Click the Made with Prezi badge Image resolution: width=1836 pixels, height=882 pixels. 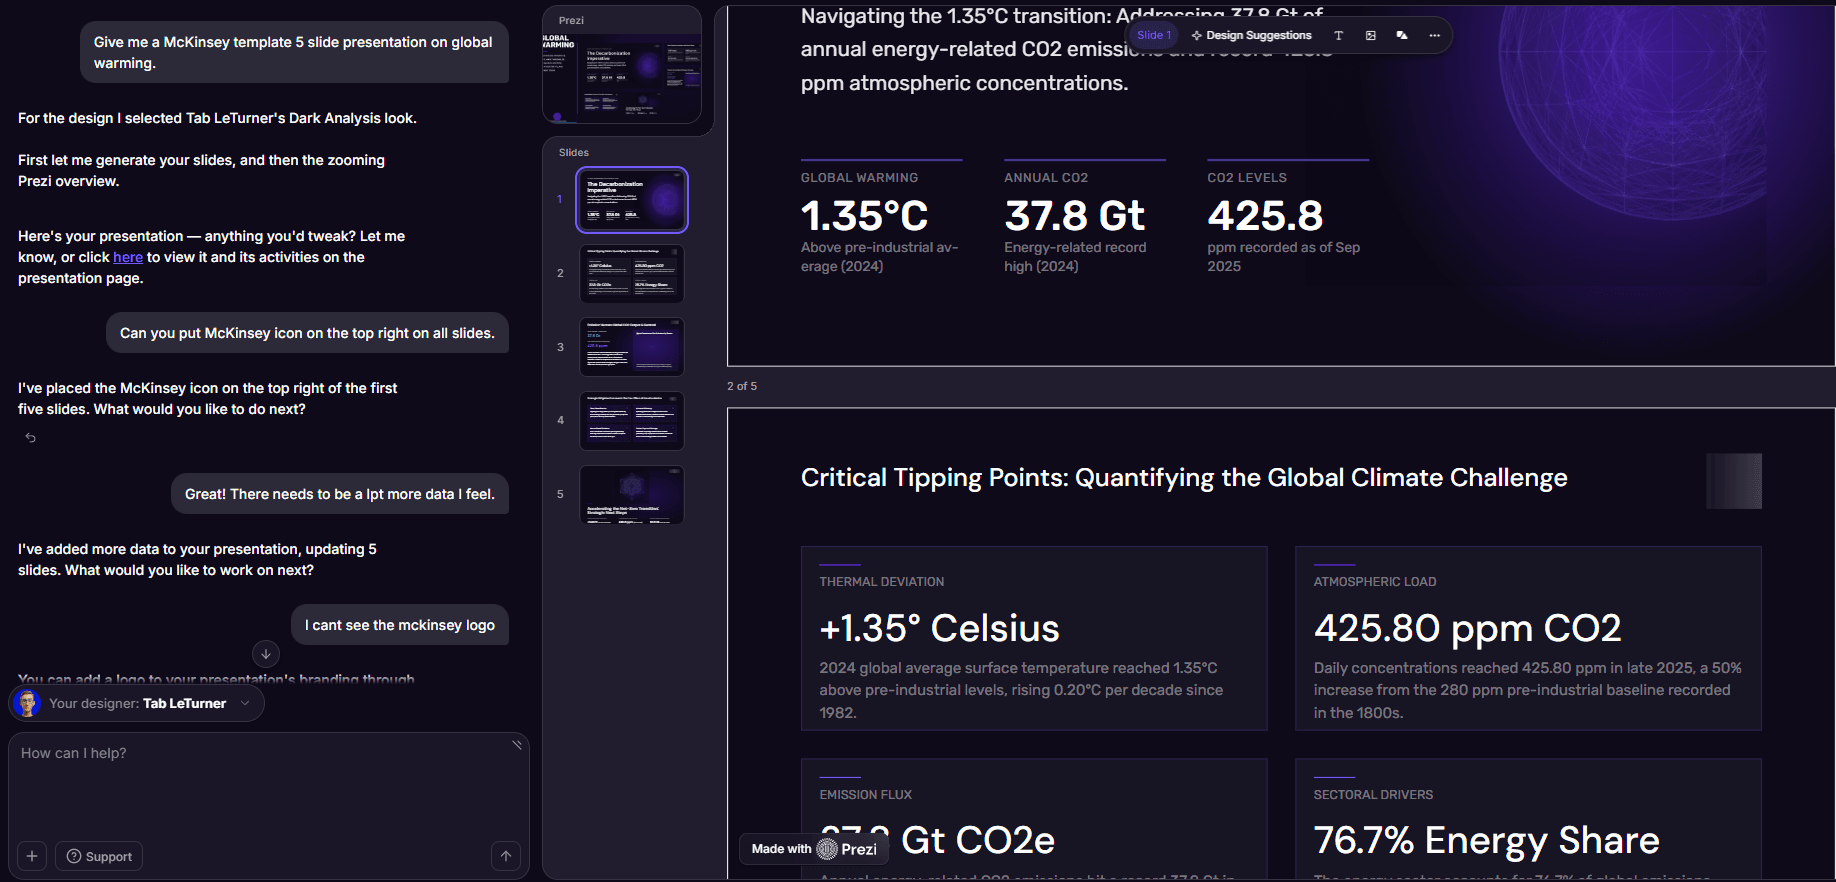(x=814, y=849)
